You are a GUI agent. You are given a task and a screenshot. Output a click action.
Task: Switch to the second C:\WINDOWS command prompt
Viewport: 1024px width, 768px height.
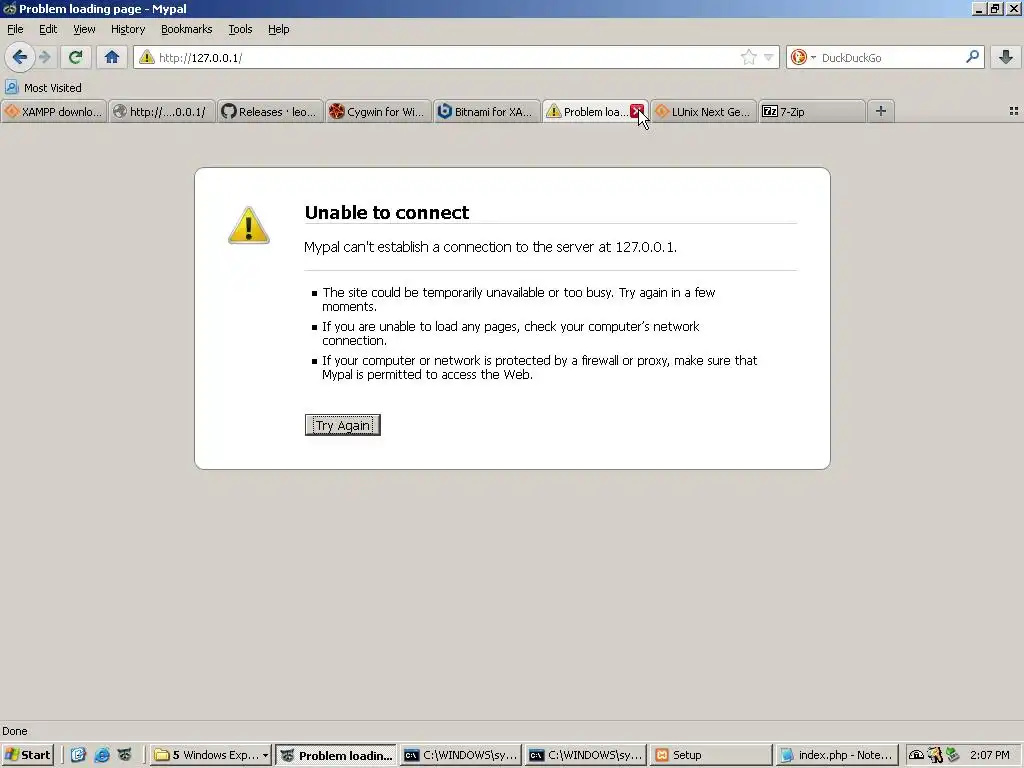(x=586, y=755)
